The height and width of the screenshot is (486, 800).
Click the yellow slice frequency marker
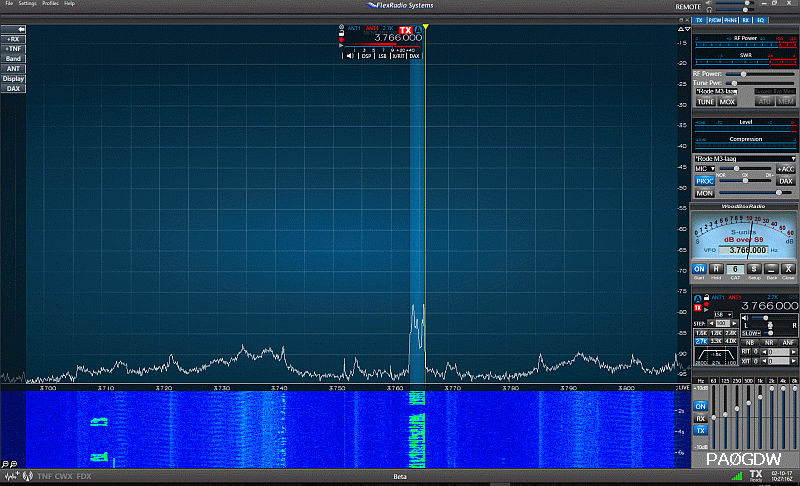[425, 26]
